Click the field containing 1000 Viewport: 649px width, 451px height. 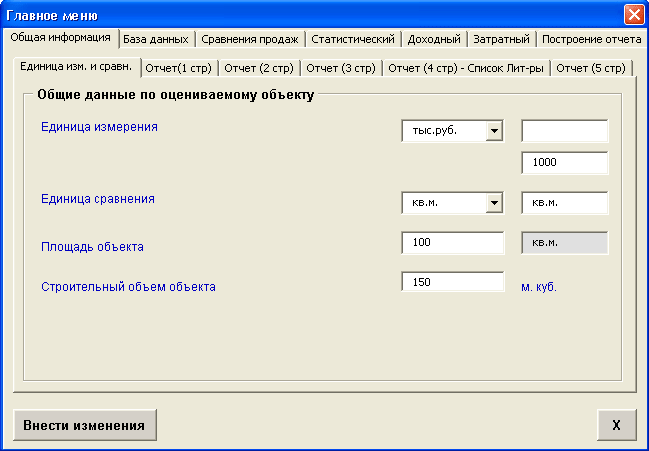click(565, 163)
